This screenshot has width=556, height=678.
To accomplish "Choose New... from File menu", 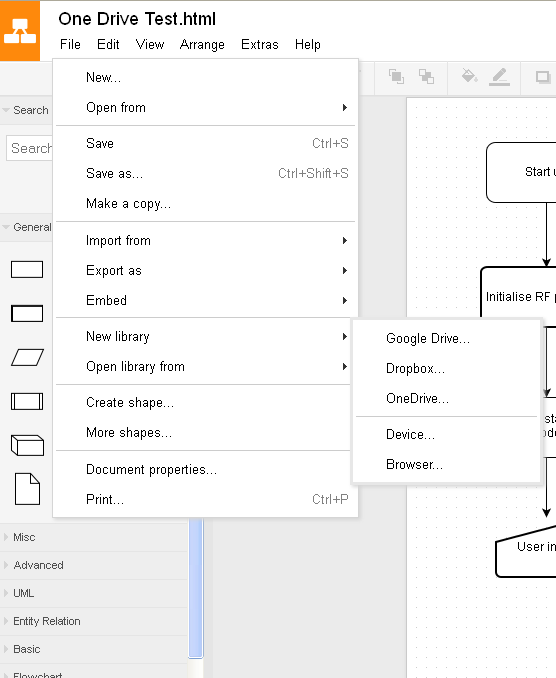I will (x=205, y=77).
